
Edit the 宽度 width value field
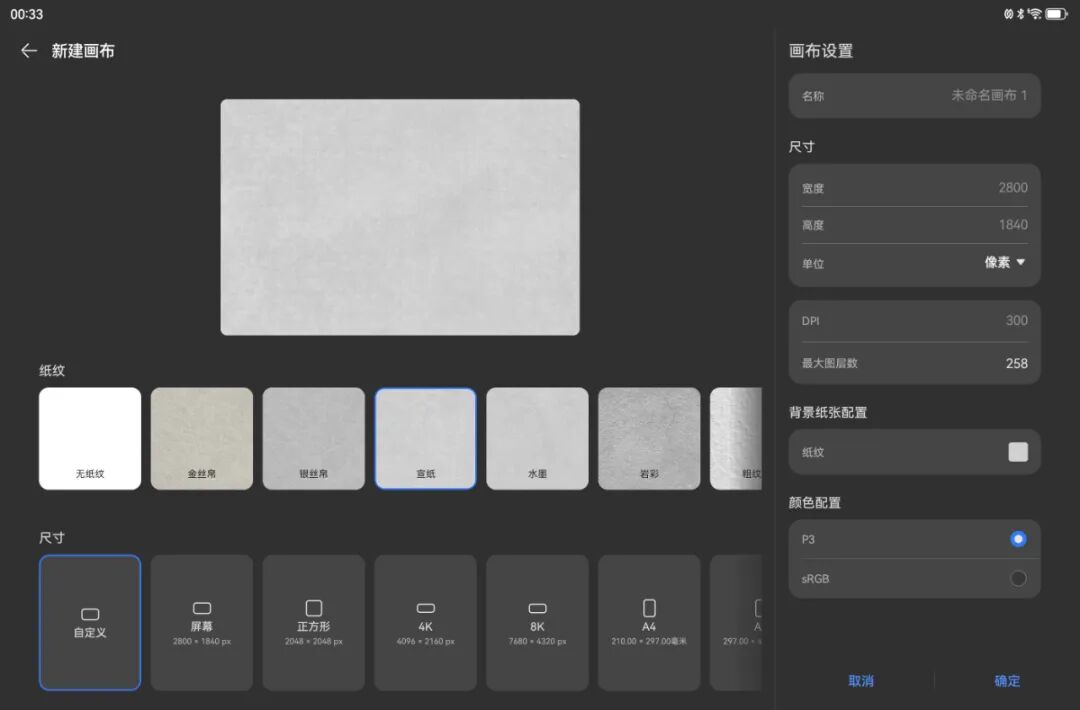tap(915, 187)
